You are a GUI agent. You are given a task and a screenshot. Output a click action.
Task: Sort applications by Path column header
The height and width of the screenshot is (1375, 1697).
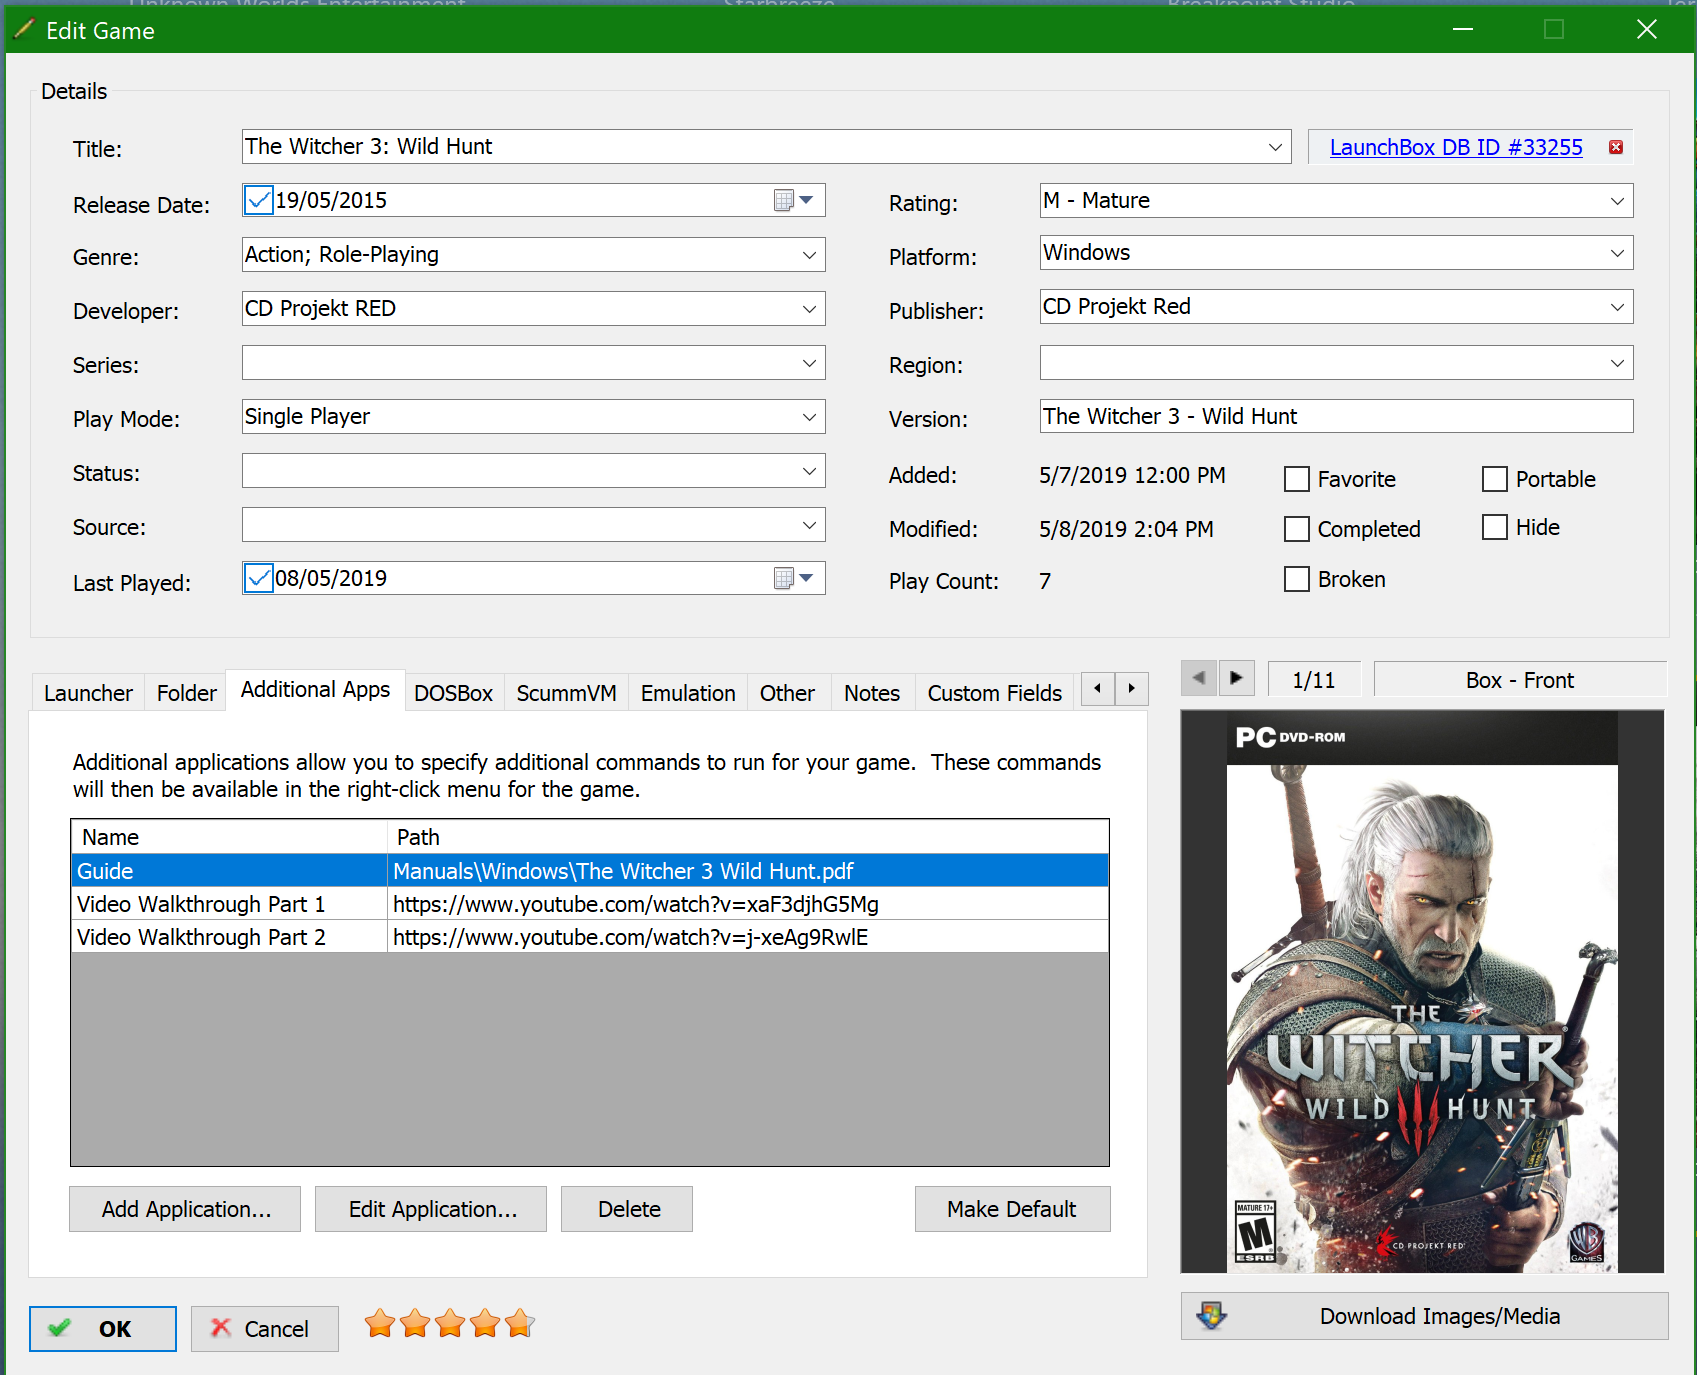point(748,837)
